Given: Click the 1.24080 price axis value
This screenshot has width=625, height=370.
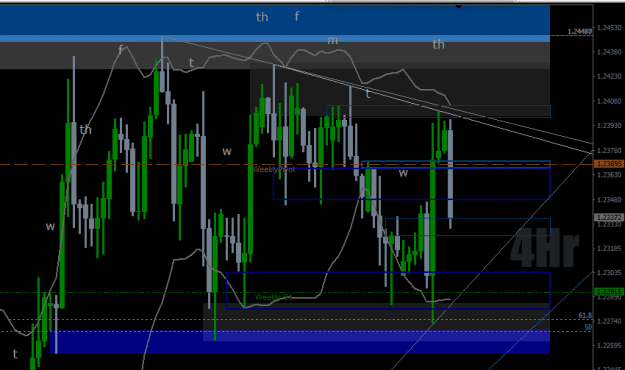Looking at the screenshot, I should click(x=609, y=101).
